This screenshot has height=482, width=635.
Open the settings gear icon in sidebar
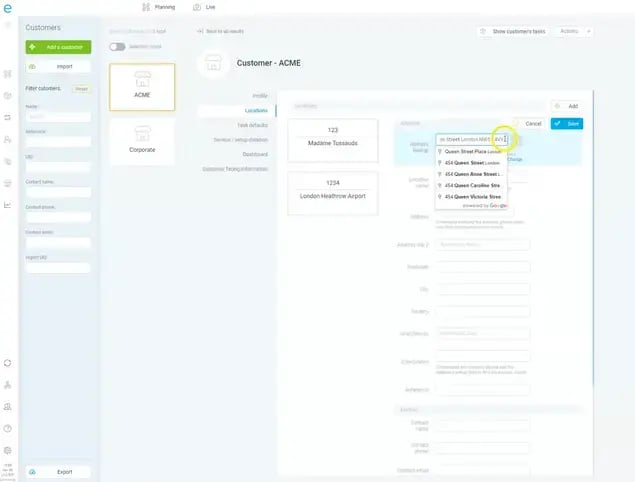pos(8,450)
